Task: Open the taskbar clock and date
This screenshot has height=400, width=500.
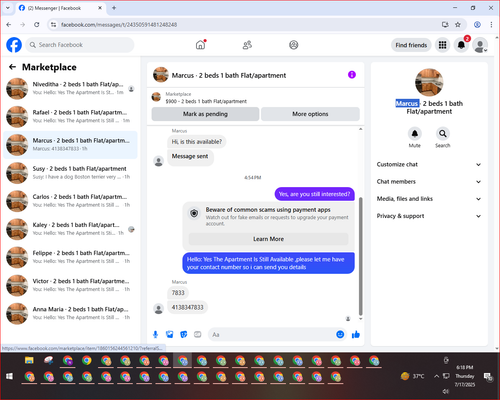Action: coord(465,376)
